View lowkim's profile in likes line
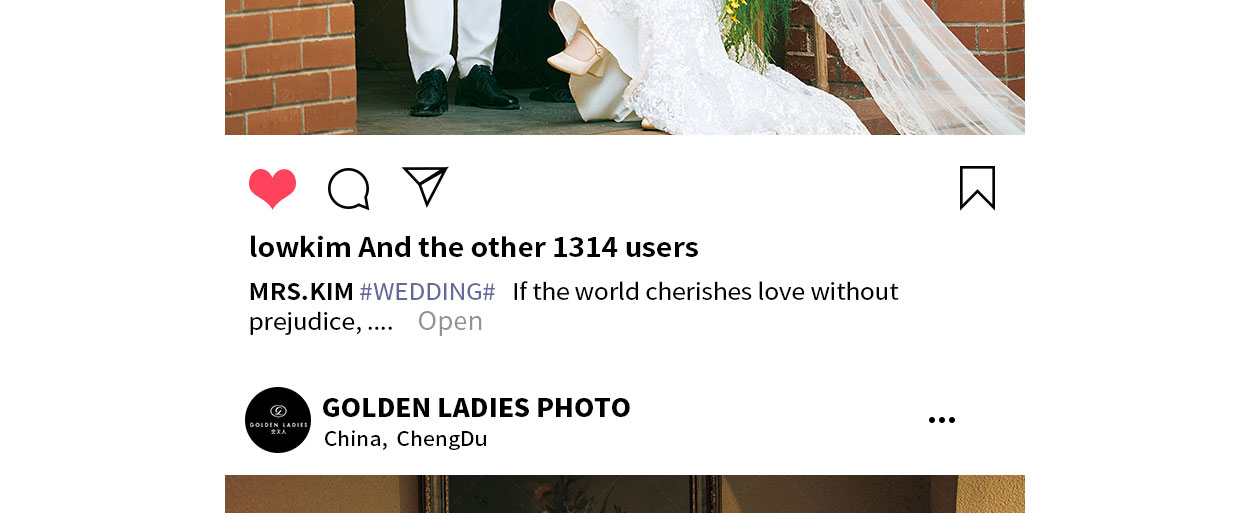This screenshot has width=1250, height=513. (300, 247)
